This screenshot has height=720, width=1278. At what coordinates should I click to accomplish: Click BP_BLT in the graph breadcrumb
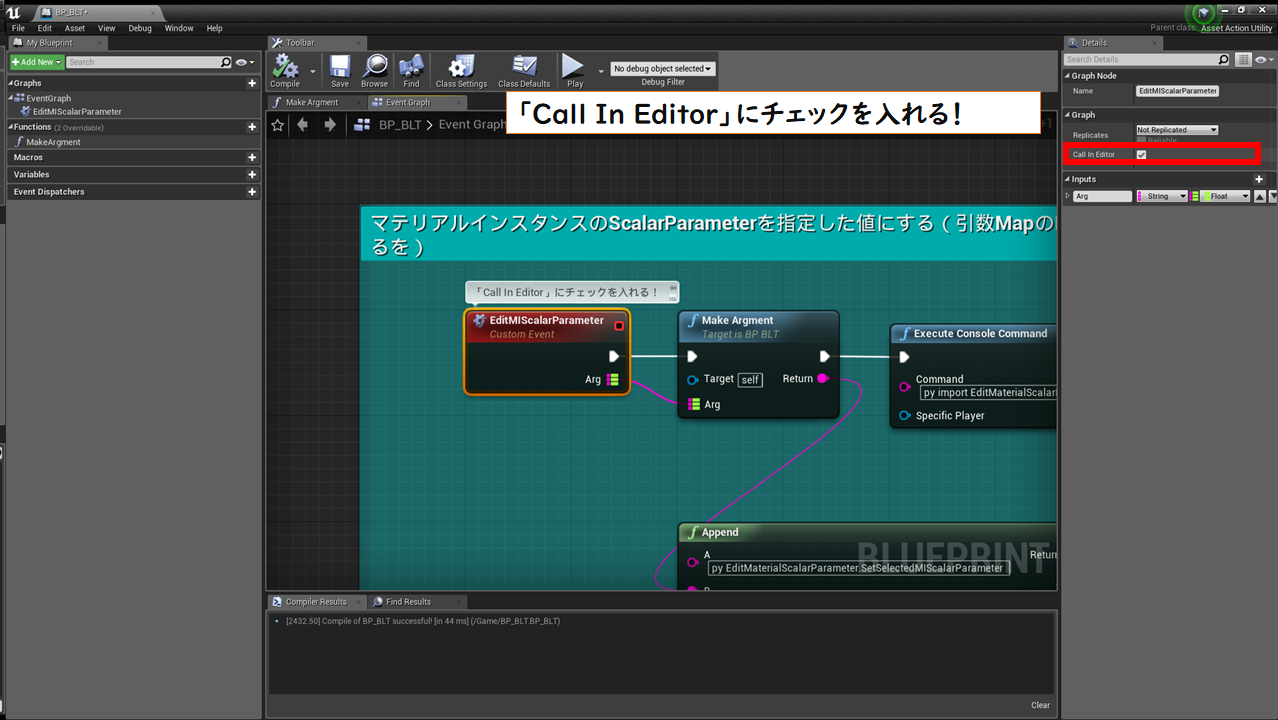[x=400, y=125]
